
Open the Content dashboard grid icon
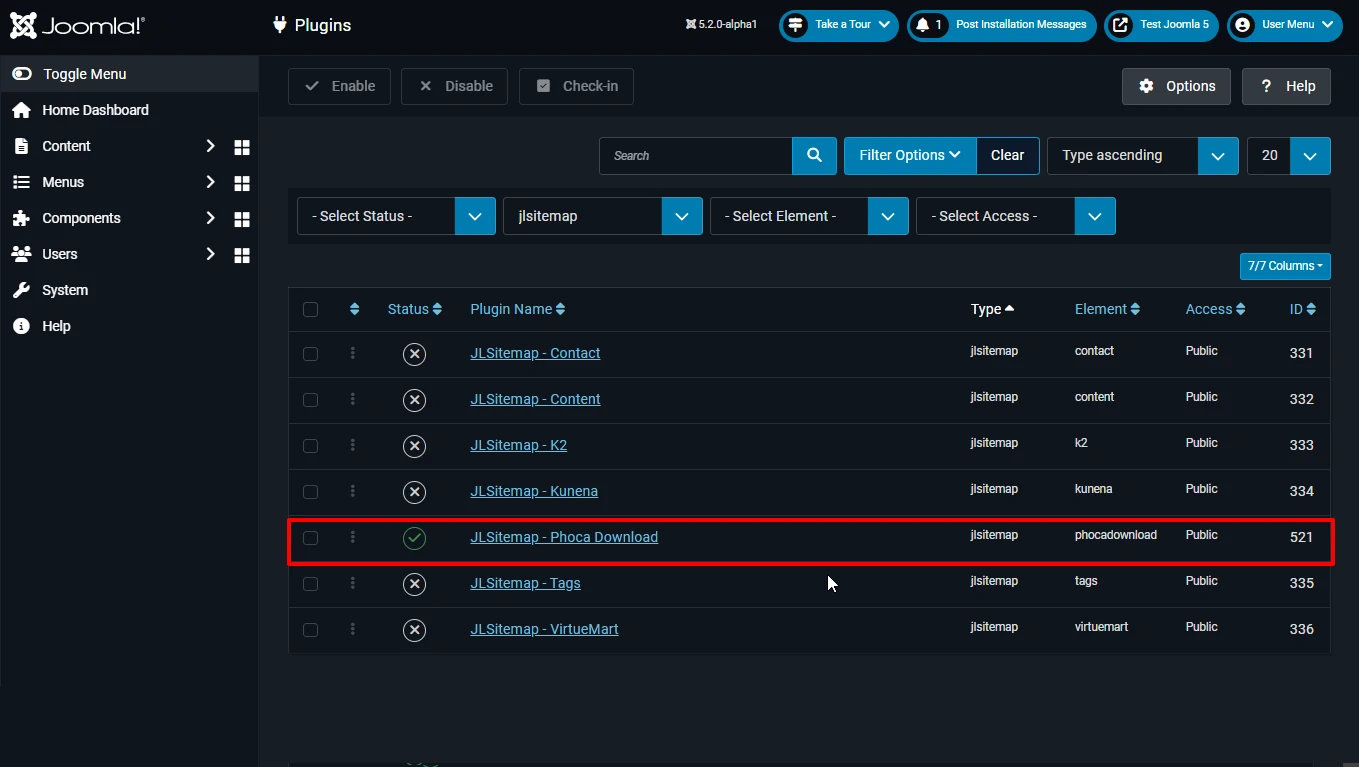(241, 147)
